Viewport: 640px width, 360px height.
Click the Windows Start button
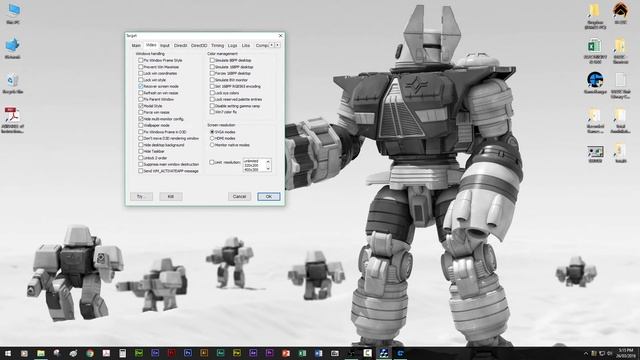[x=8, y=353]
